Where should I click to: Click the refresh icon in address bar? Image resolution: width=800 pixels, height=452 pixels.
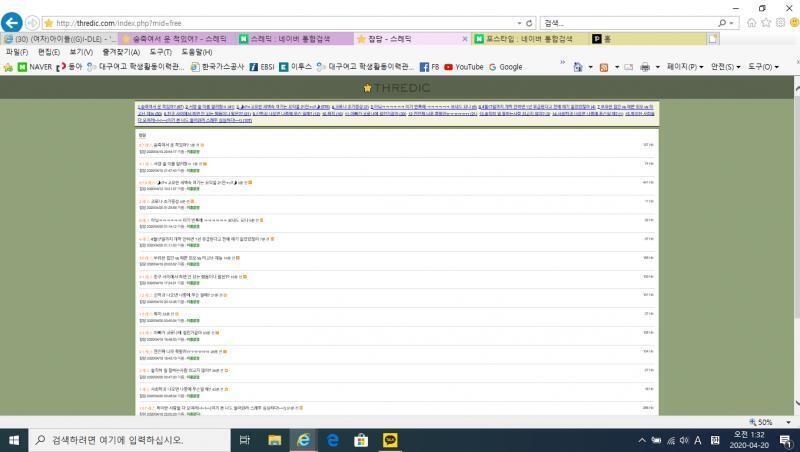(529, 23)
